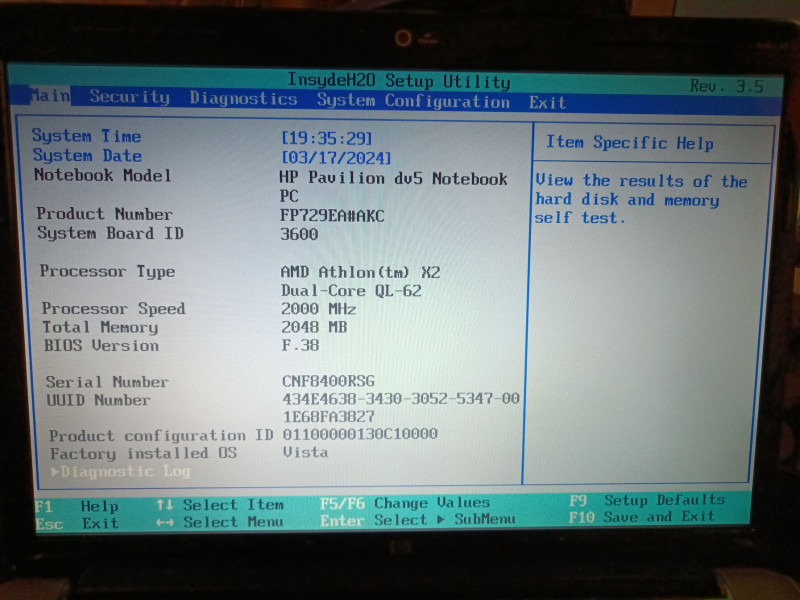Click the F5/F6 Change Values legend
The image size is (800, 600).
tap(405, 503)
